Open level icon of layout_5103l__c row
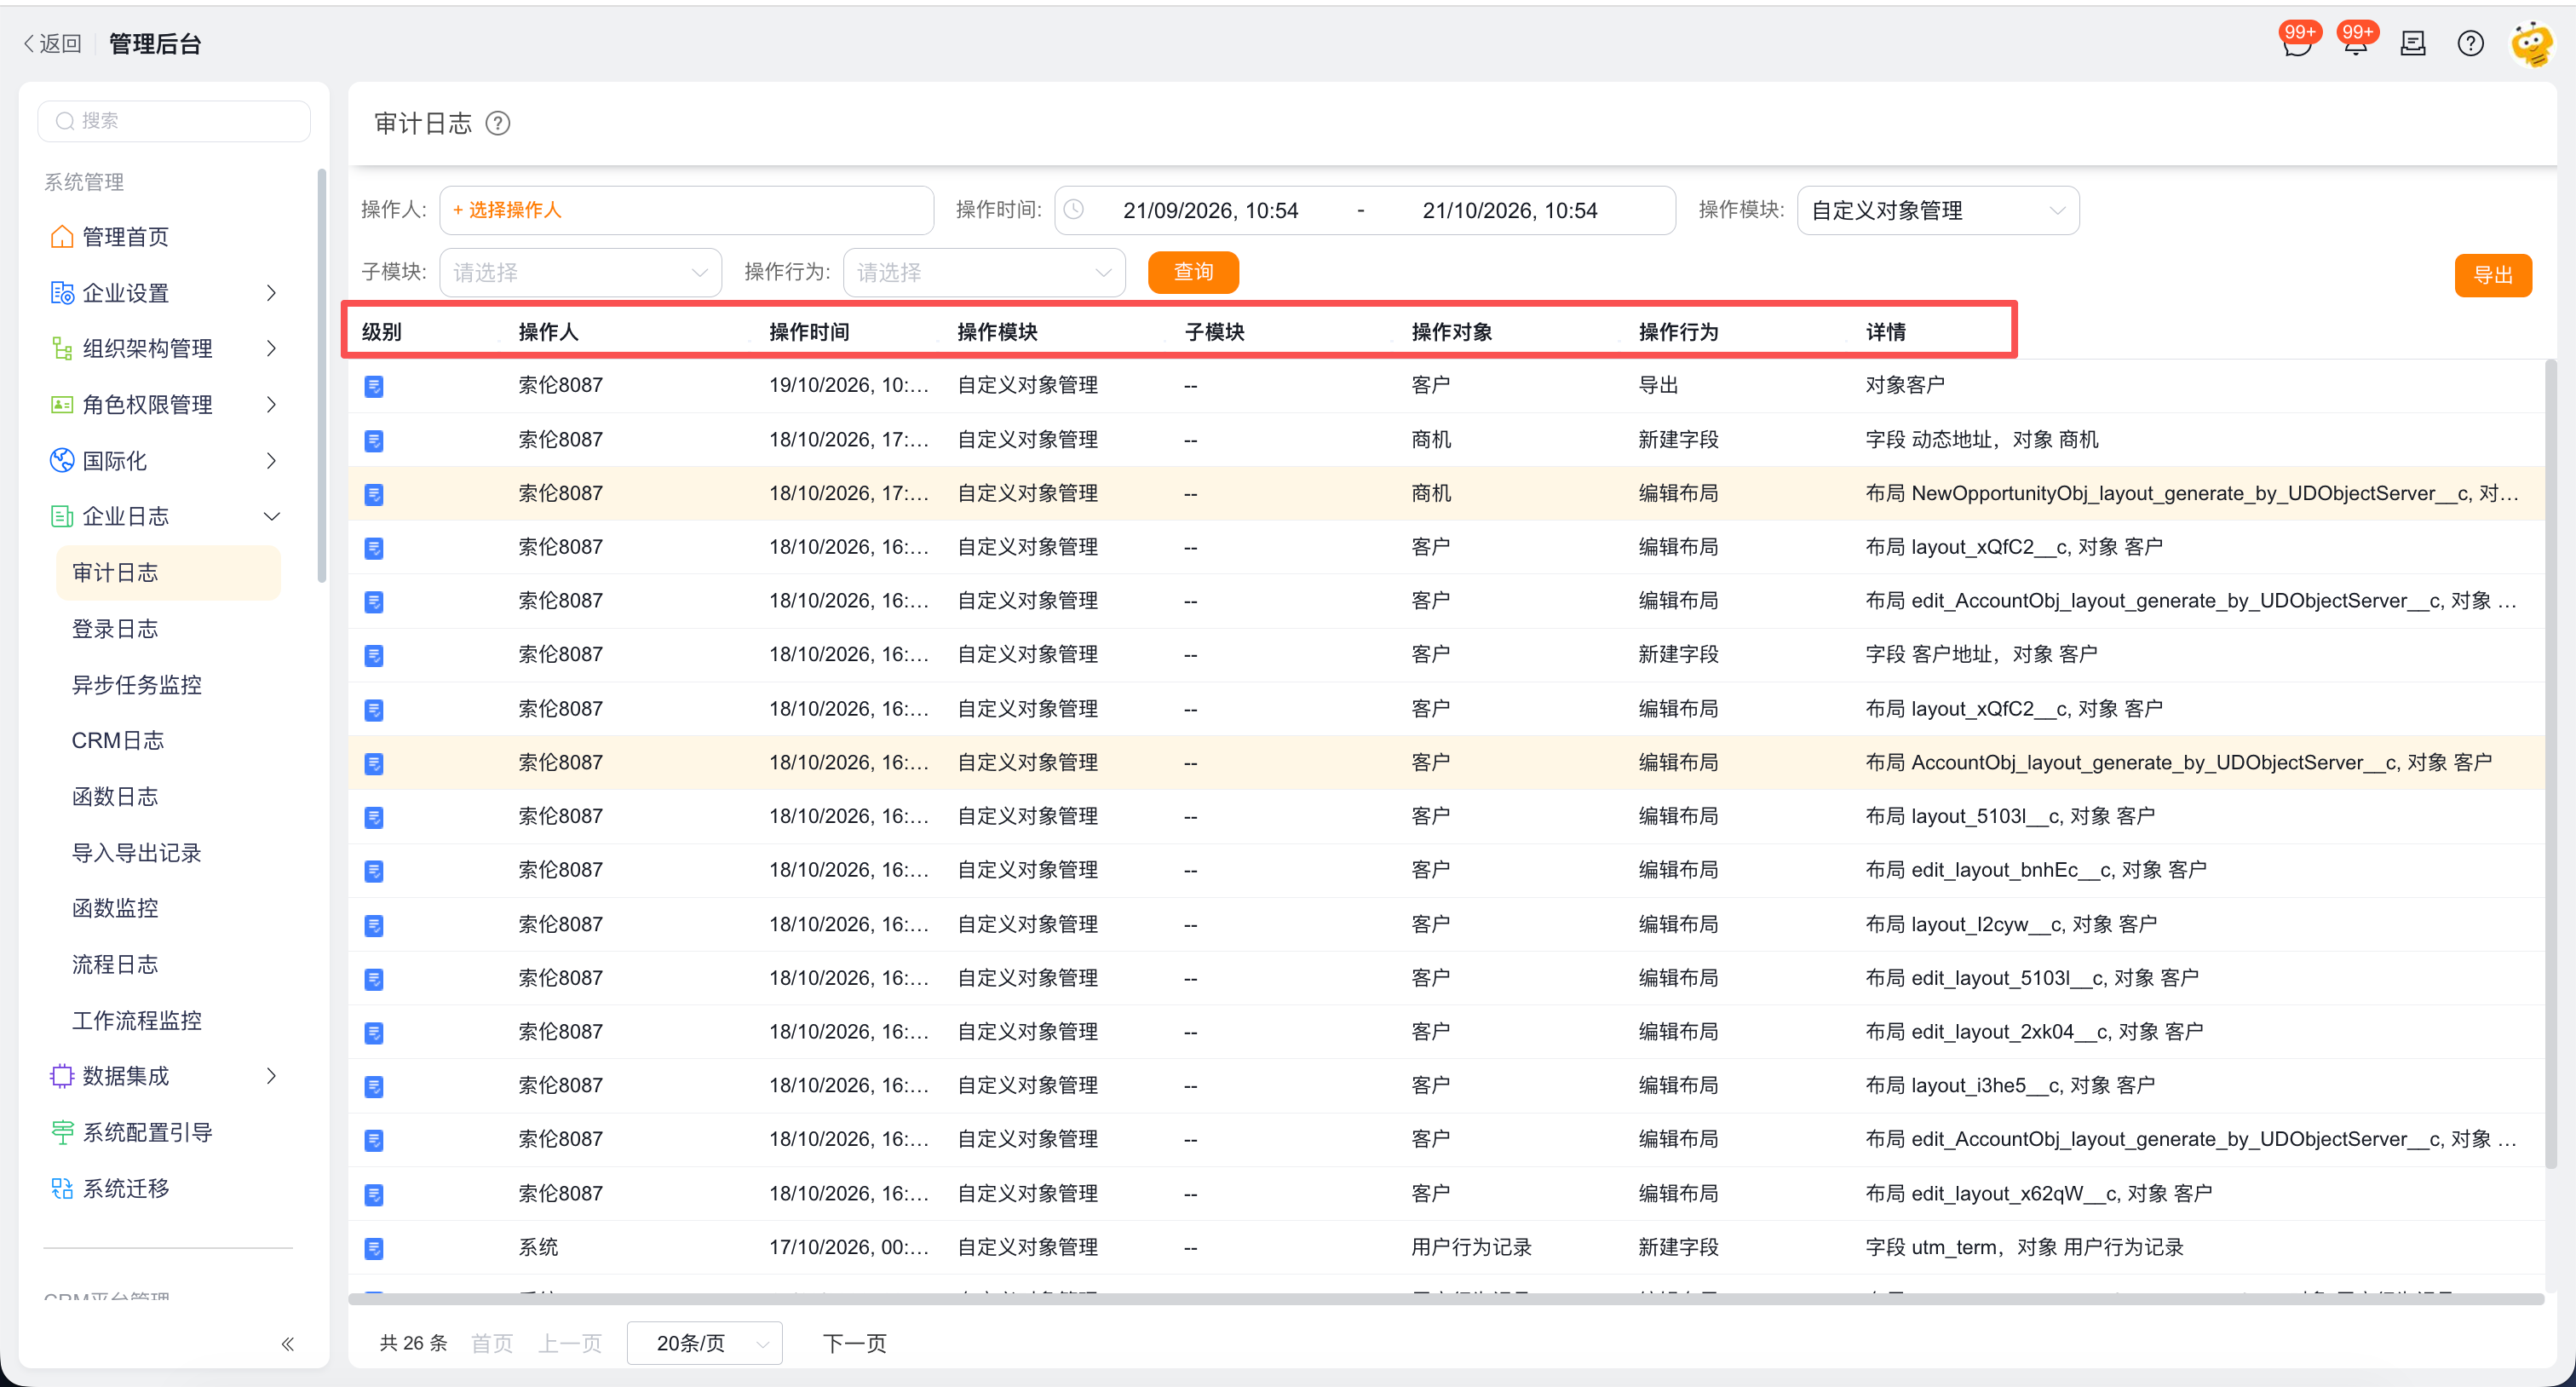This screenshot has width=2576, height=1387. point(374,817)
